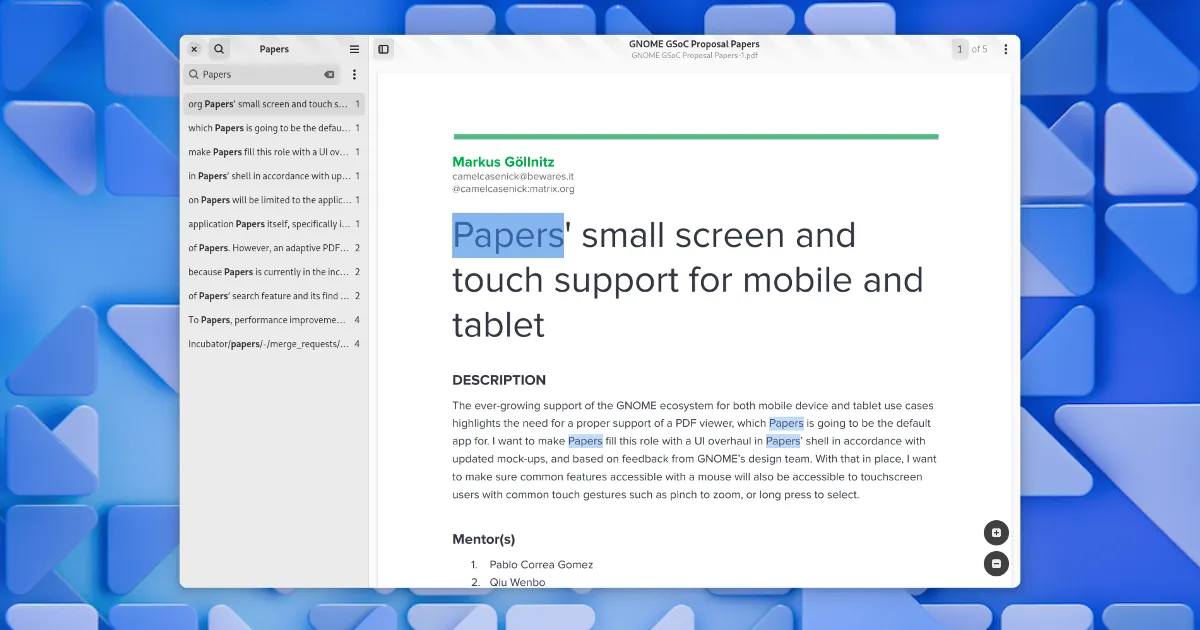The height and width of the screenshot is (630, 1200).
Task: Toggle the sidebar panel visibility button
Action: tap(384, 49)
